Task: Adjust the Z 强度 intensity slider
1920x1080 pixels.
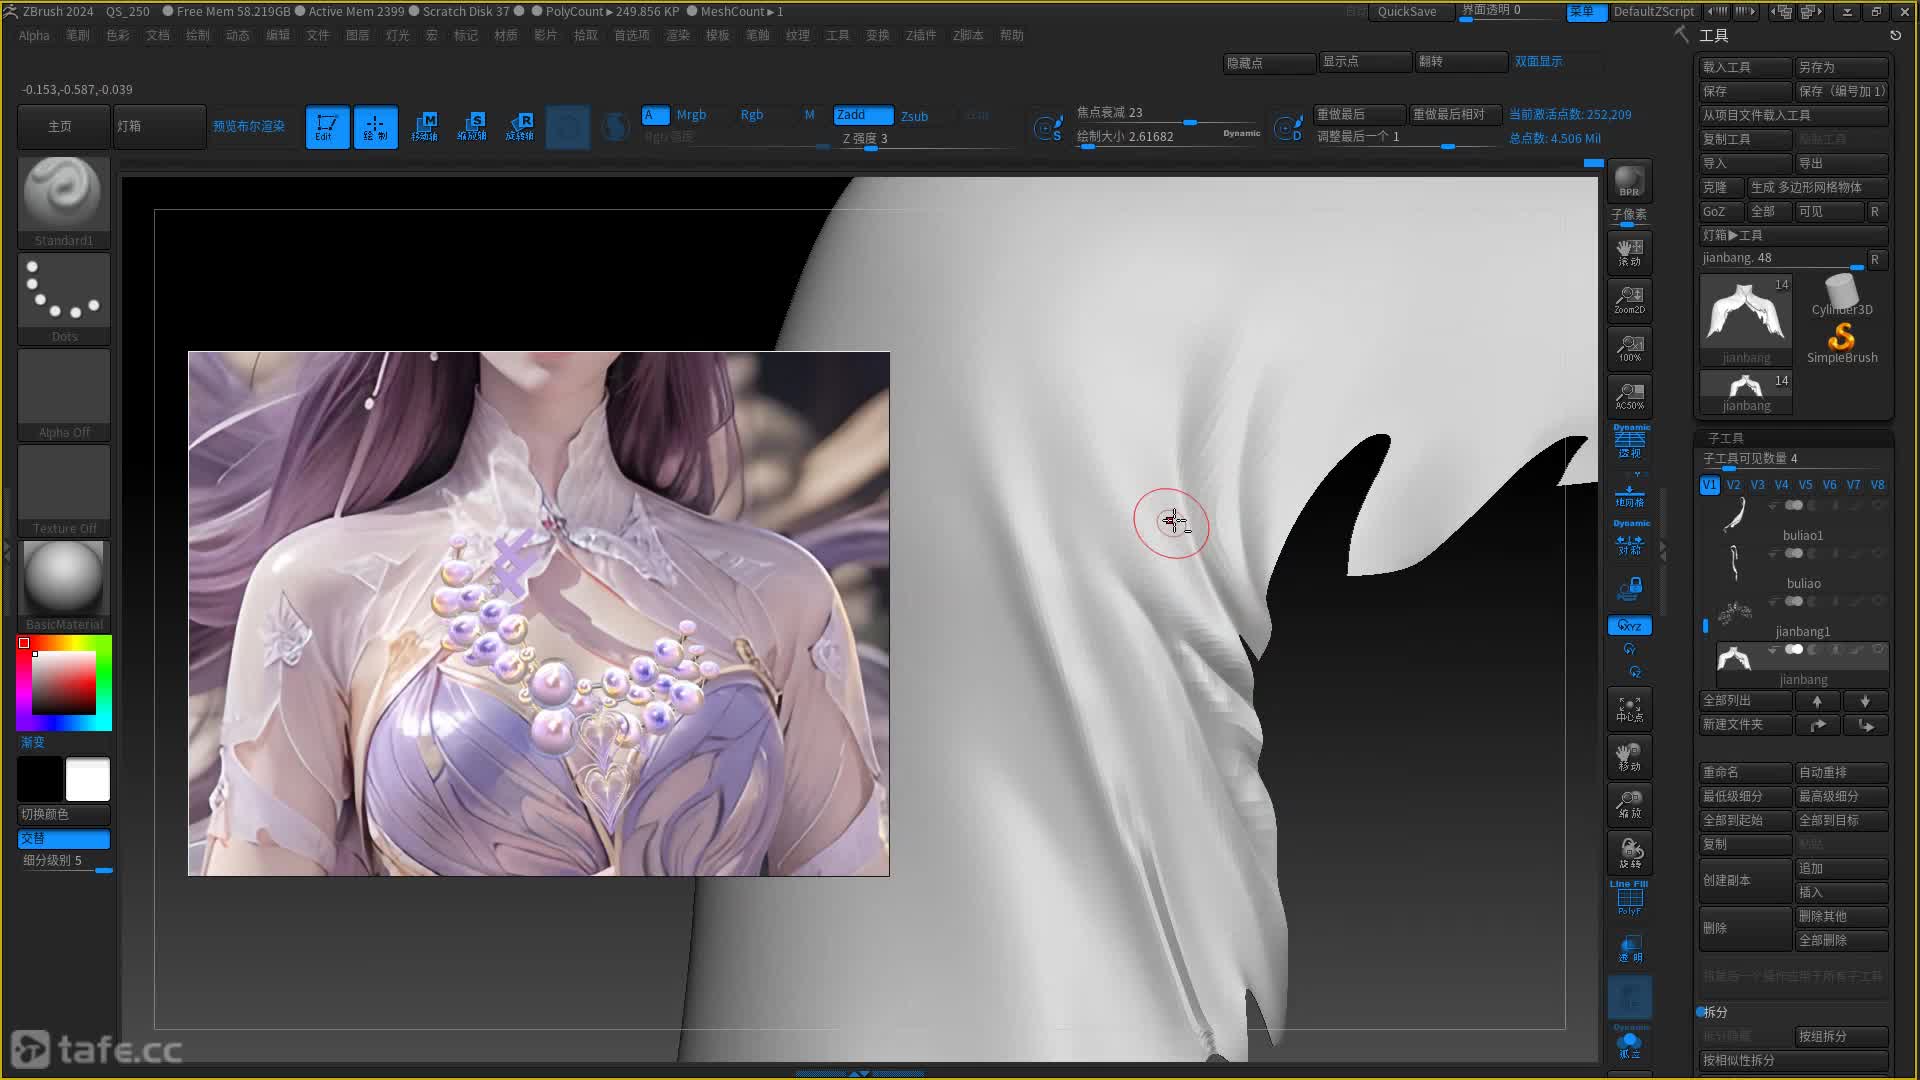Action: tap(925, 139)
